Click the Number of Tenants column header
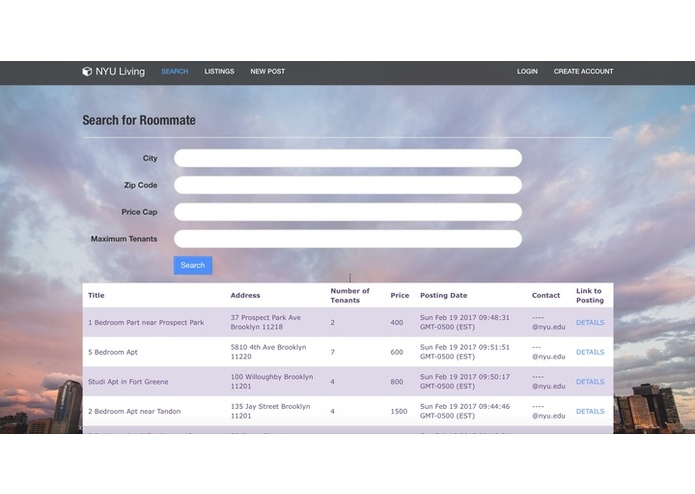This screenshot has height=494, width=695. coord(350,296)
